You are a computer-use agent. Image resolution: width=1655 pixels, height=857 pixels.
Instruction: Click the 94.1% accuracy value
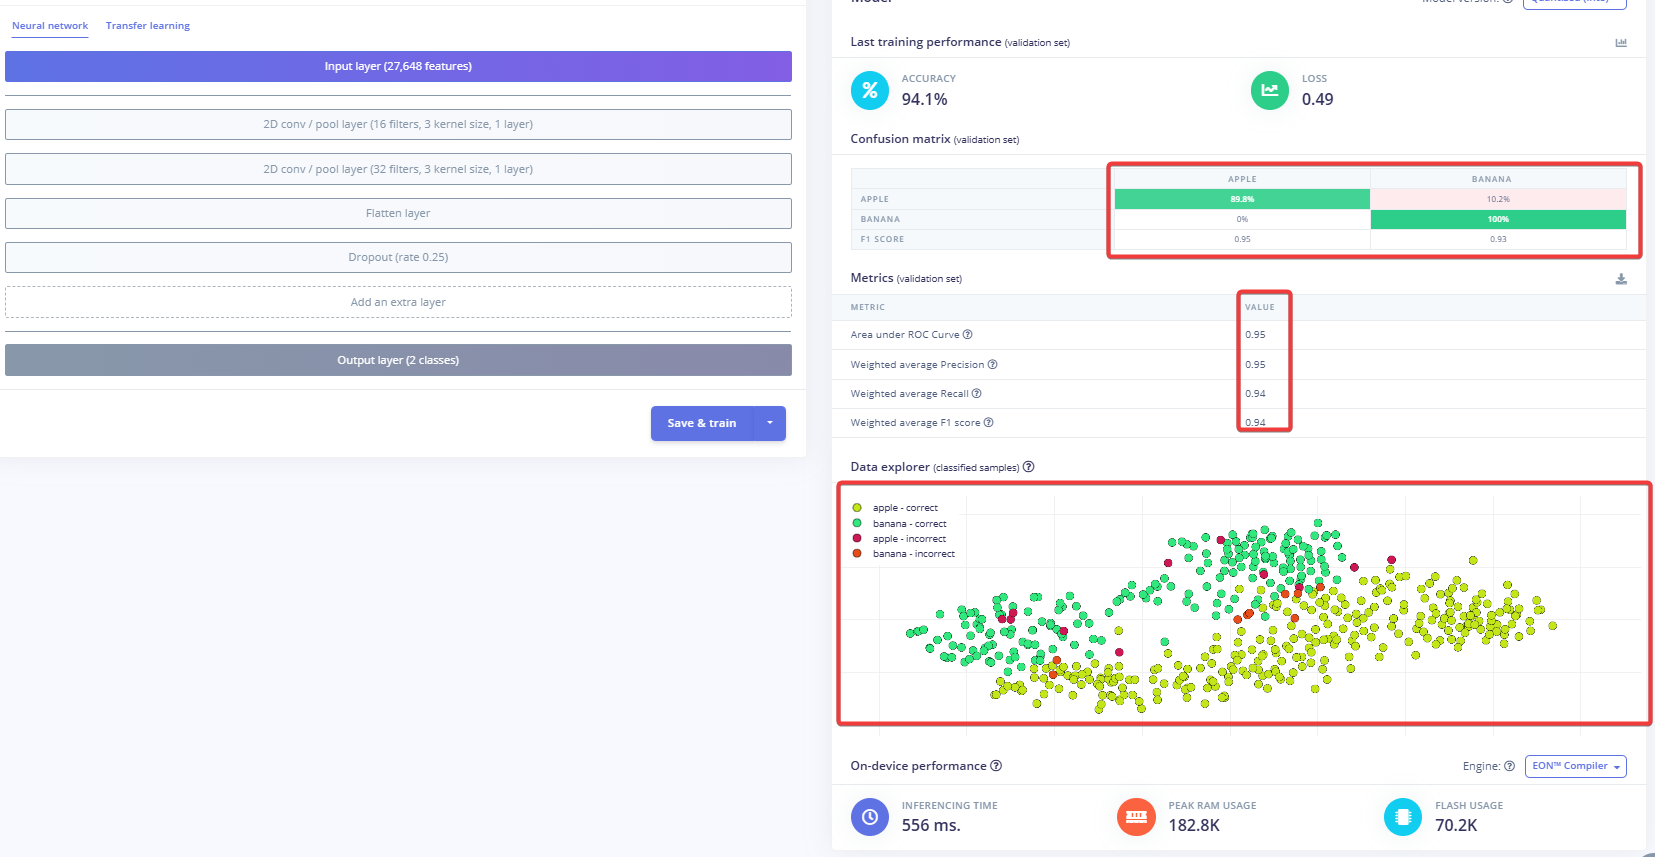pos(924,100)
